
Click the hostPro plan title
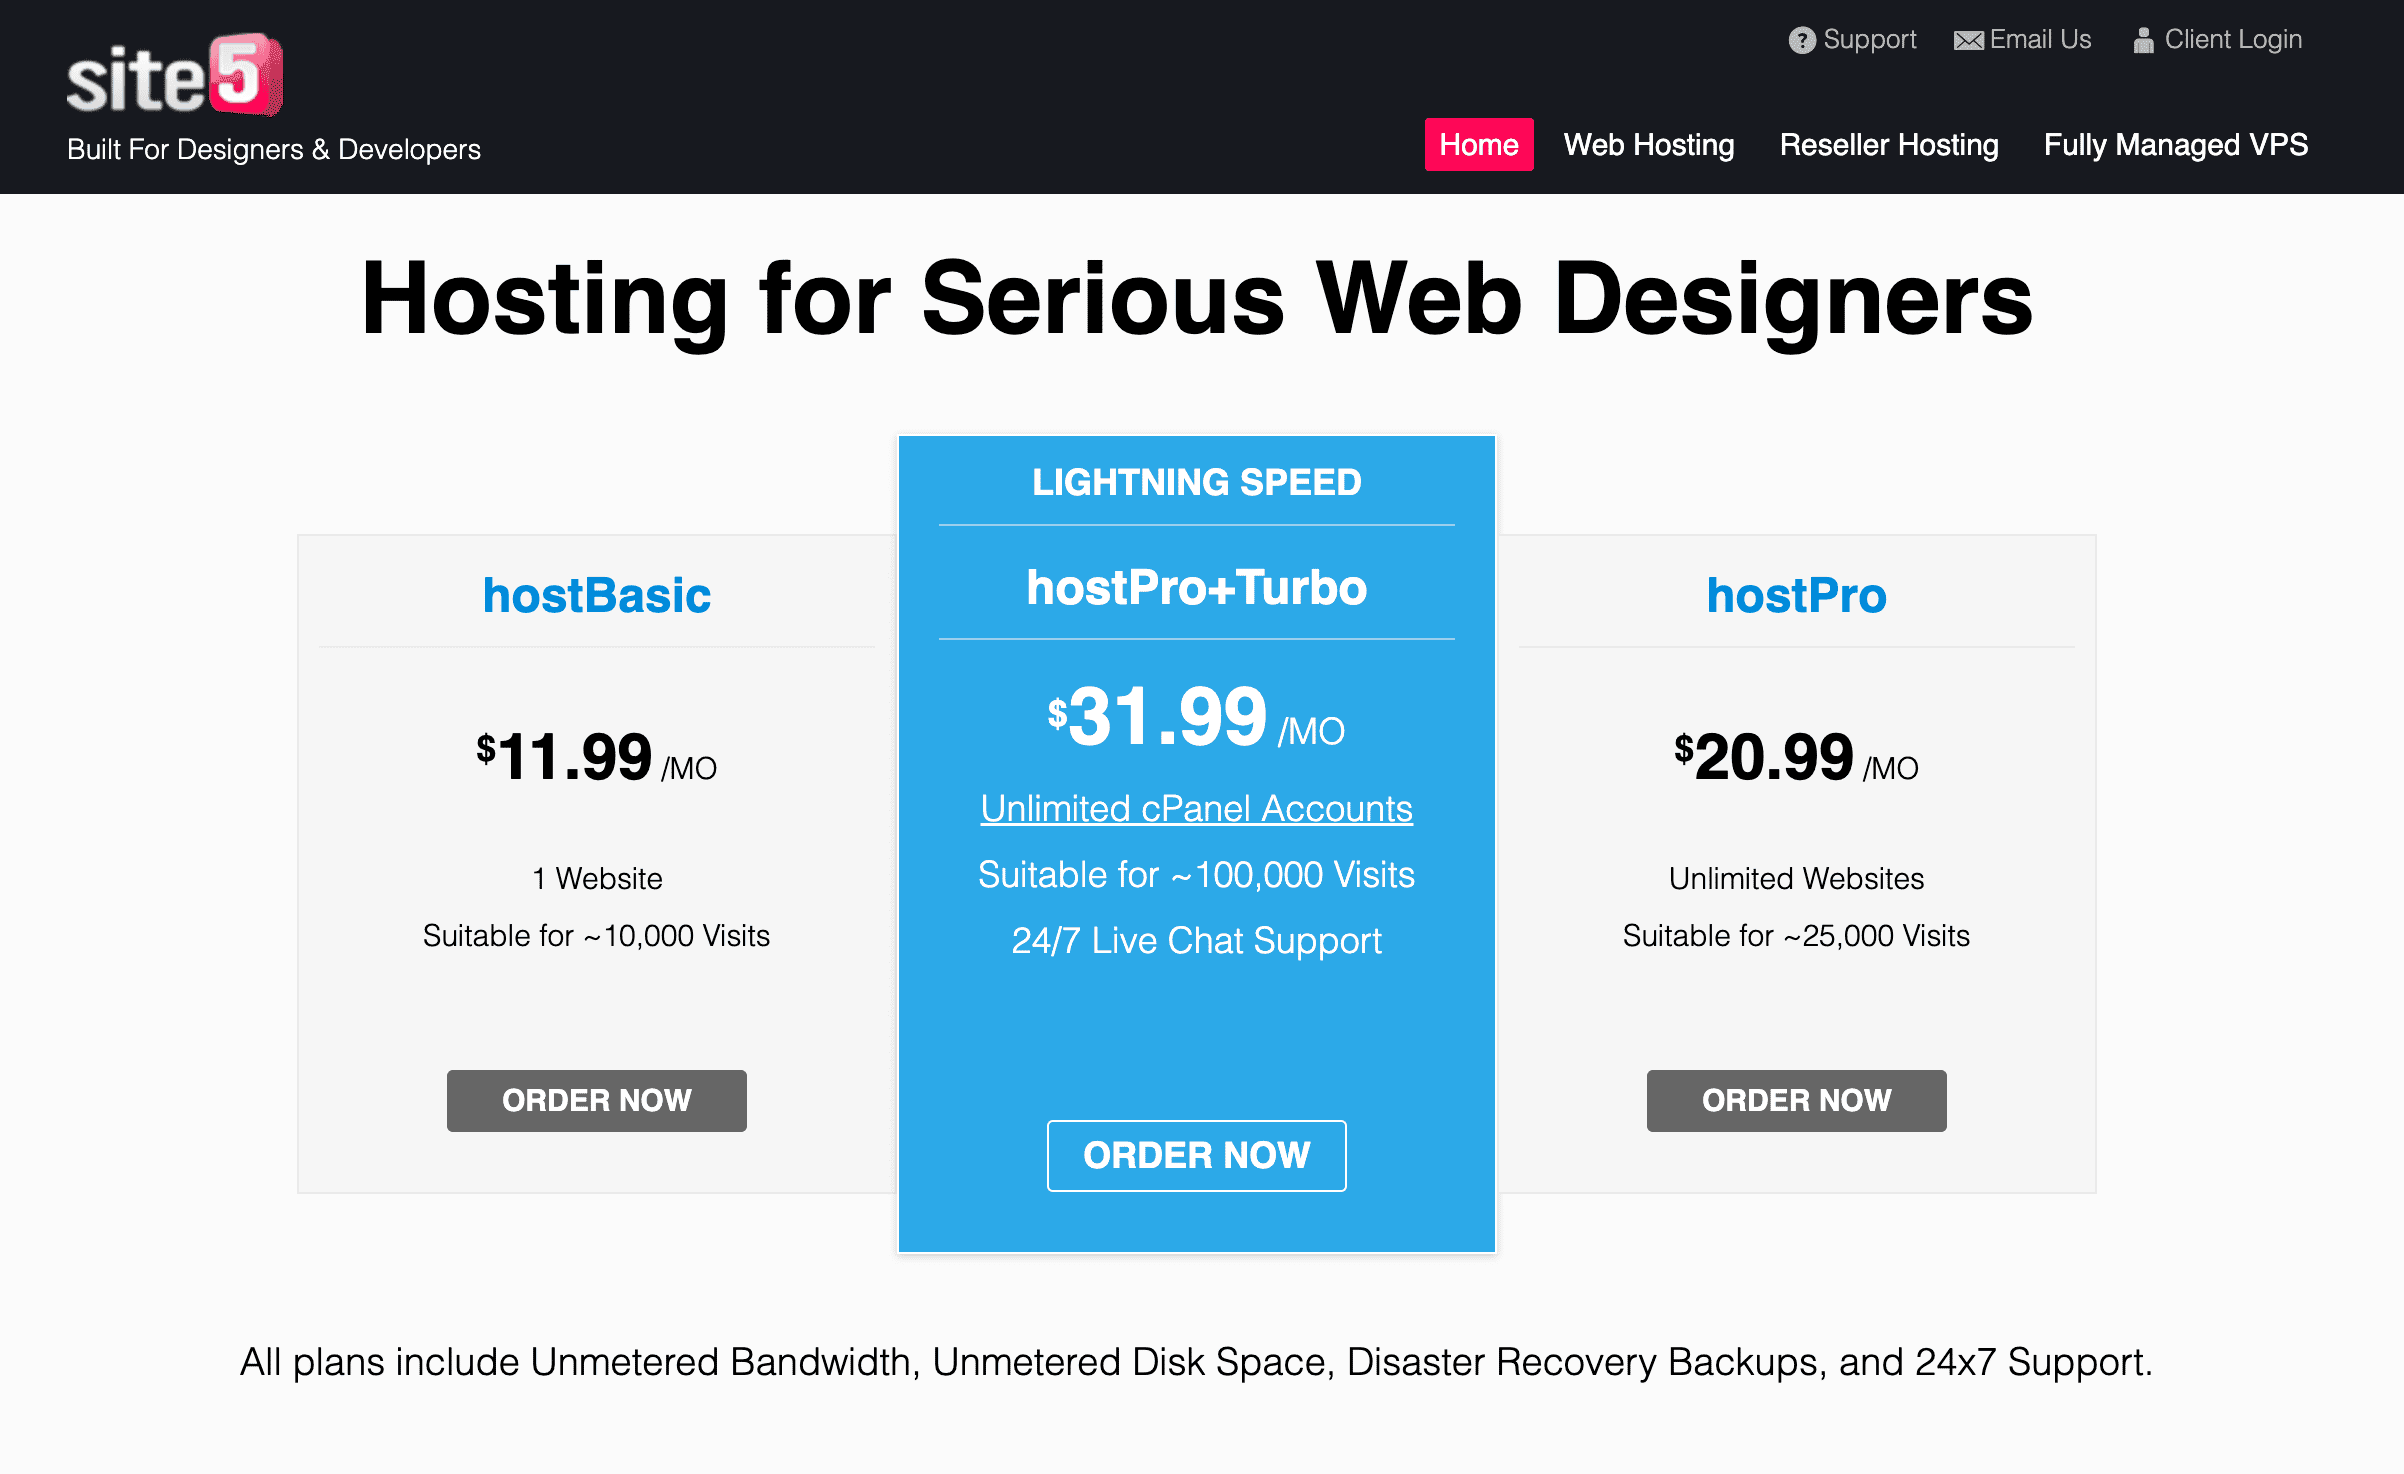[x=1796, y=595]
